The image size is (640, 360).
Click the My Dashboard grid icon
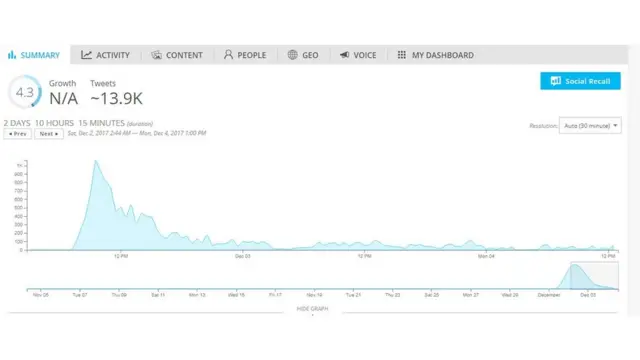click(402, 55)
